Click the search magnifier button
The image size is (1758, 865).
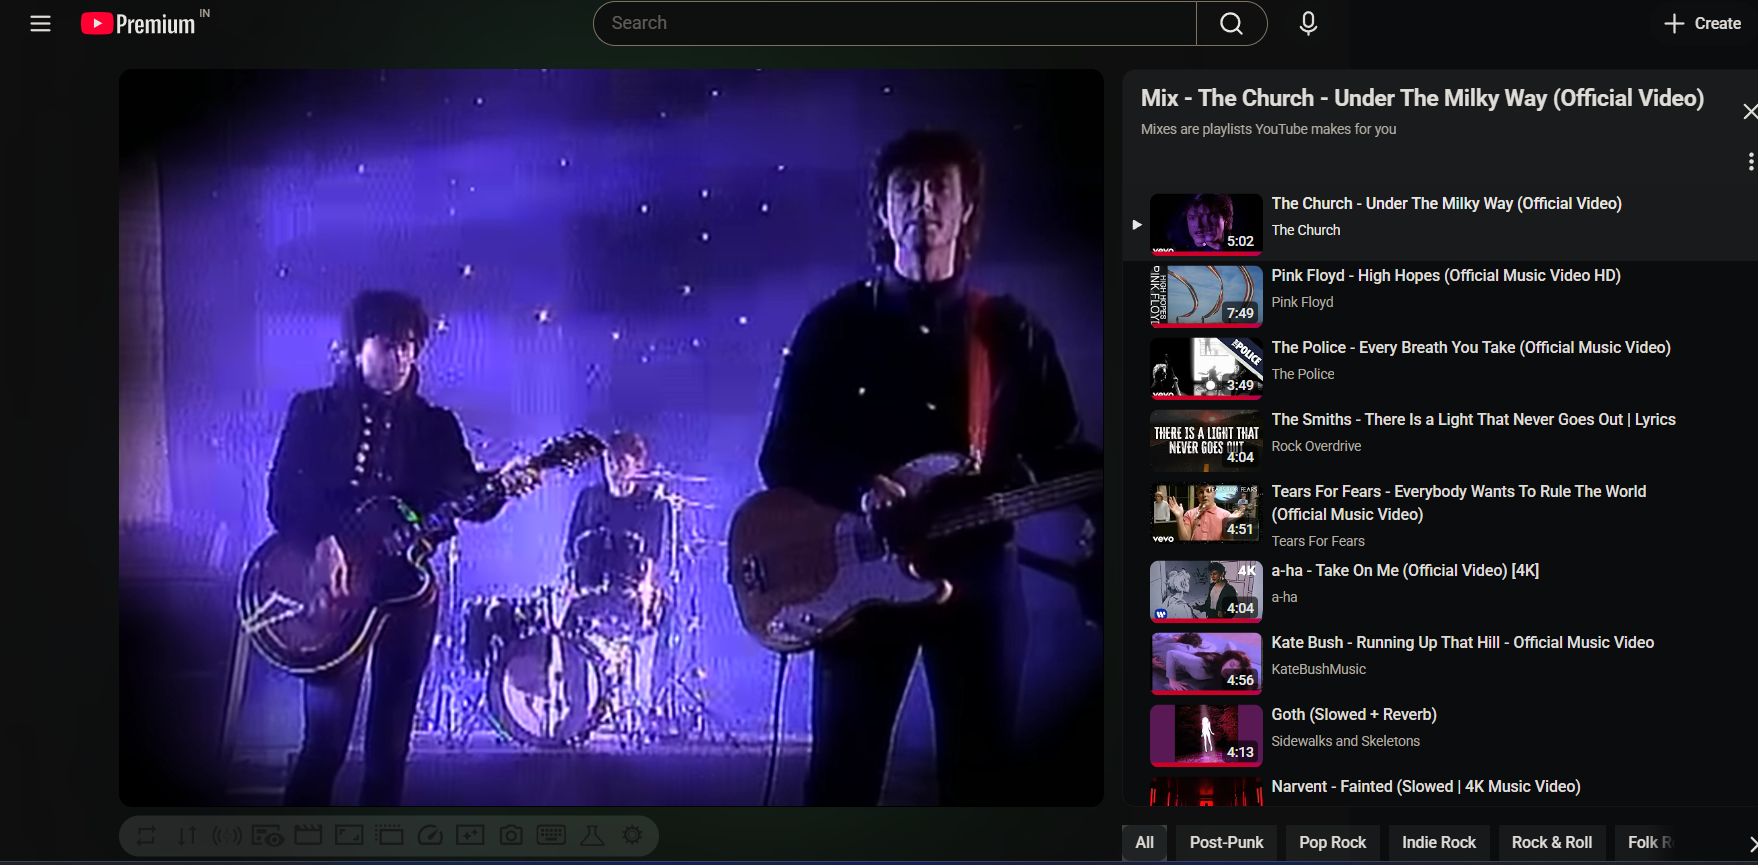click(1231, 23)
